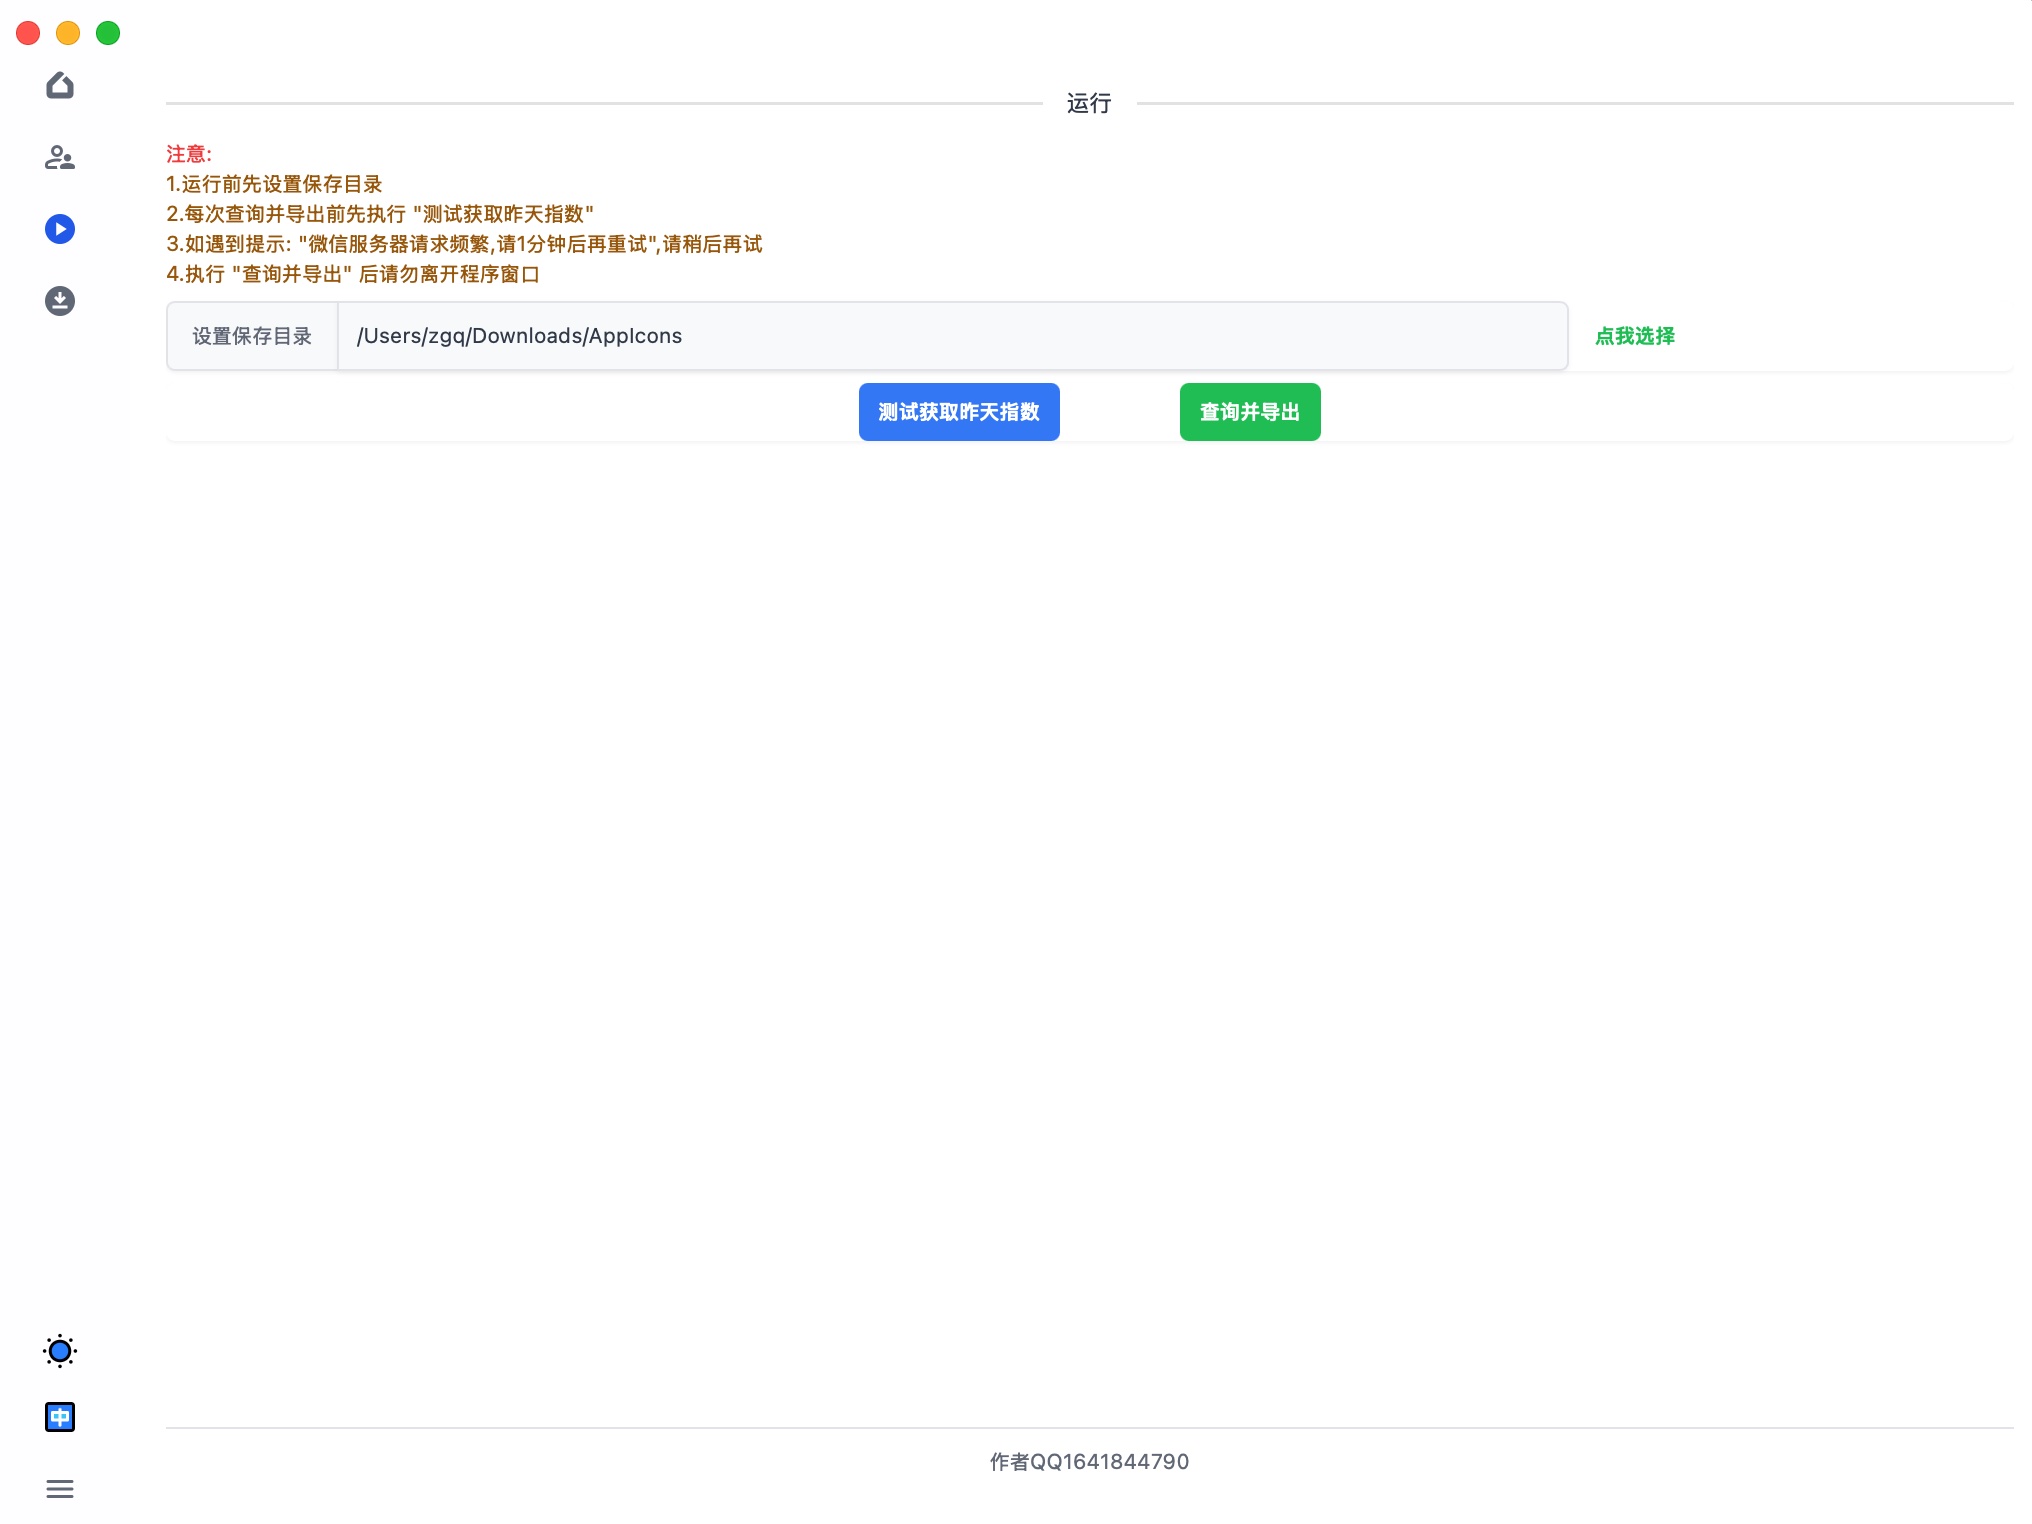Select the blue run (play) sidebar icon

click(60, 229)
